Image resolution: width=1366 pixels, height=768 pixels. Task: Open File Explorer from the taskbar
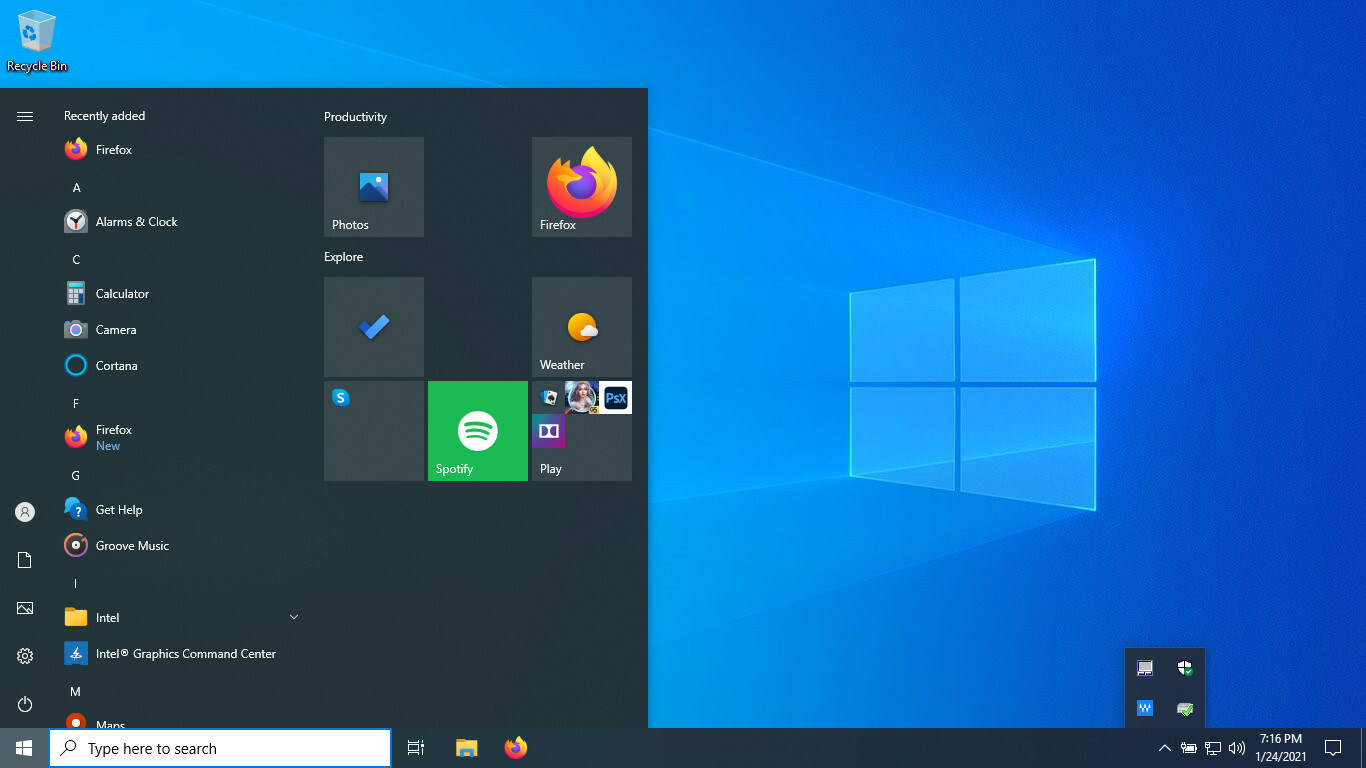point(466,748)
